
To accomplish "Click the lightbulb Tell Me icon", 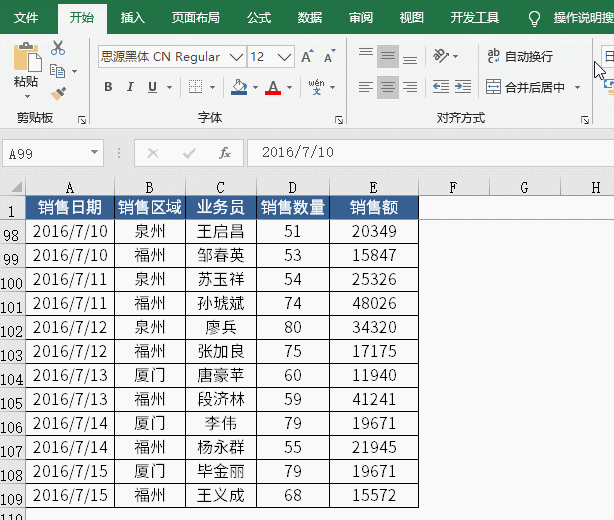I will [535, 18].
